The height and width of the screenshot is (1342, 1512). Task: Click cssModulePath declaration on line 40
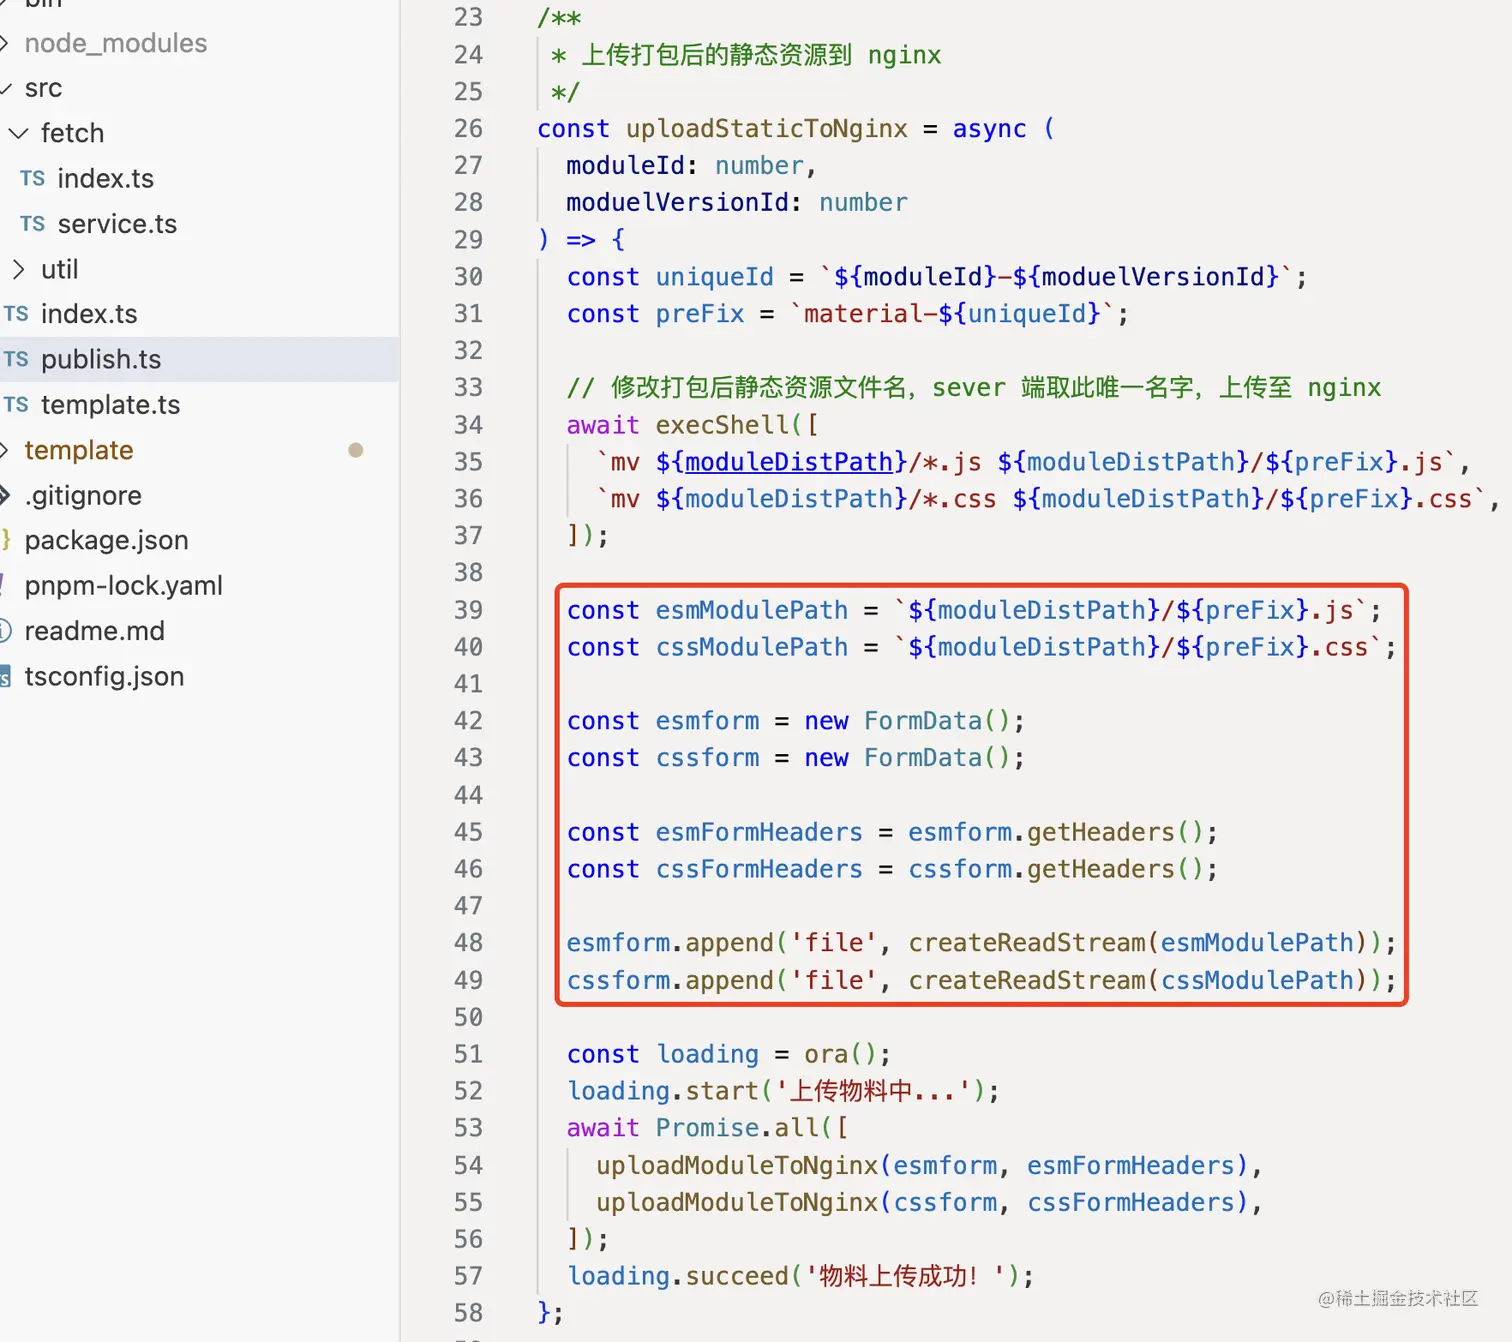752,647
